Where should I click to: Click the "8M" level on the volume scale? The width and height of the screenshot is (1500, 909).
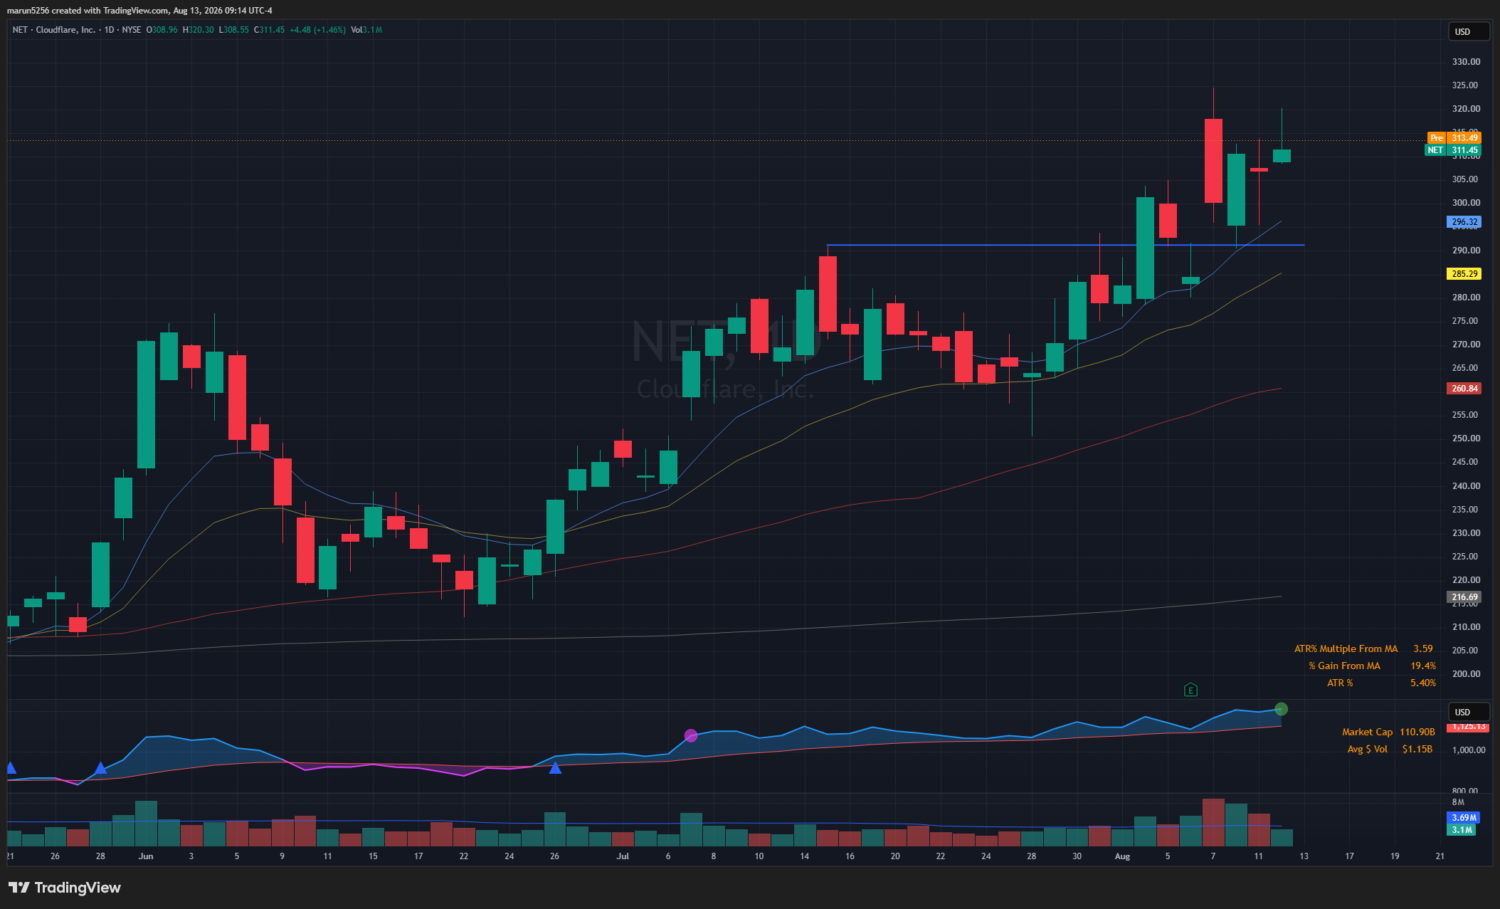point(1458,803)
